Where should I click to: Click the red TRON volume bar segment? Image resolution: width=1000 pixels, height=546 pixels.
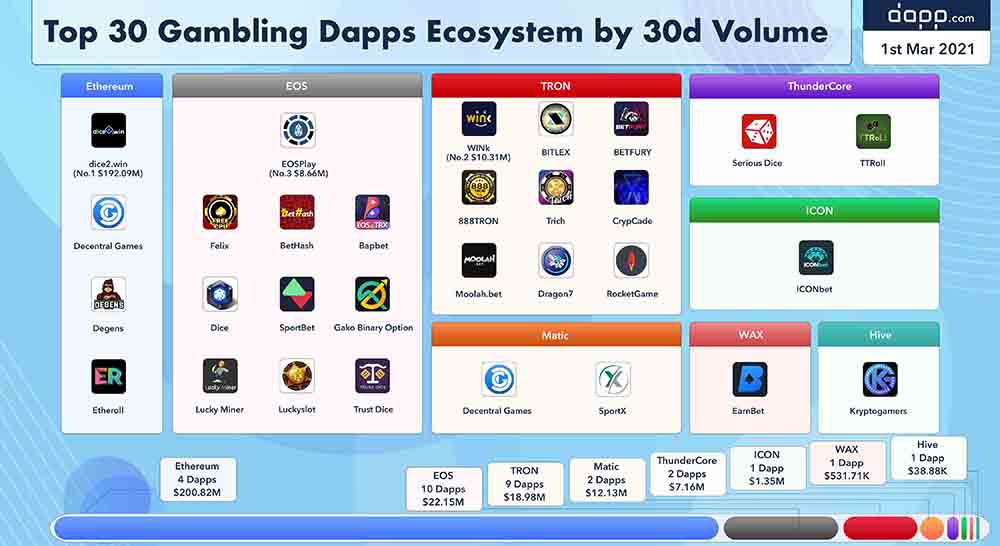tap(880, 528)
